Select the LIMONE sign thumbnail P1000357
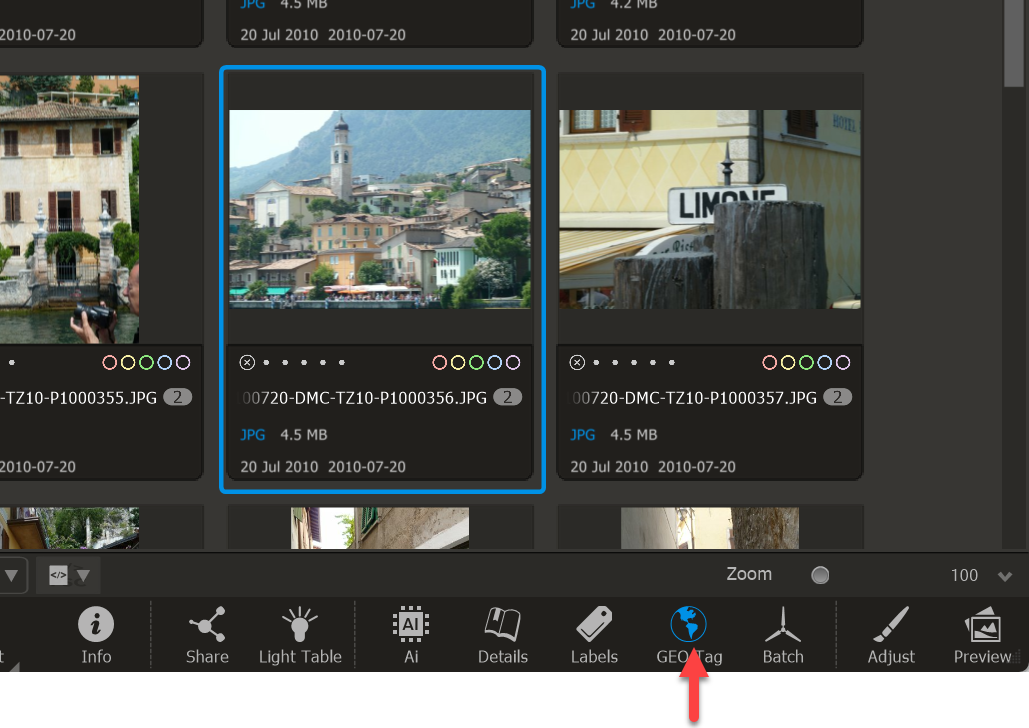 (709, 209)
